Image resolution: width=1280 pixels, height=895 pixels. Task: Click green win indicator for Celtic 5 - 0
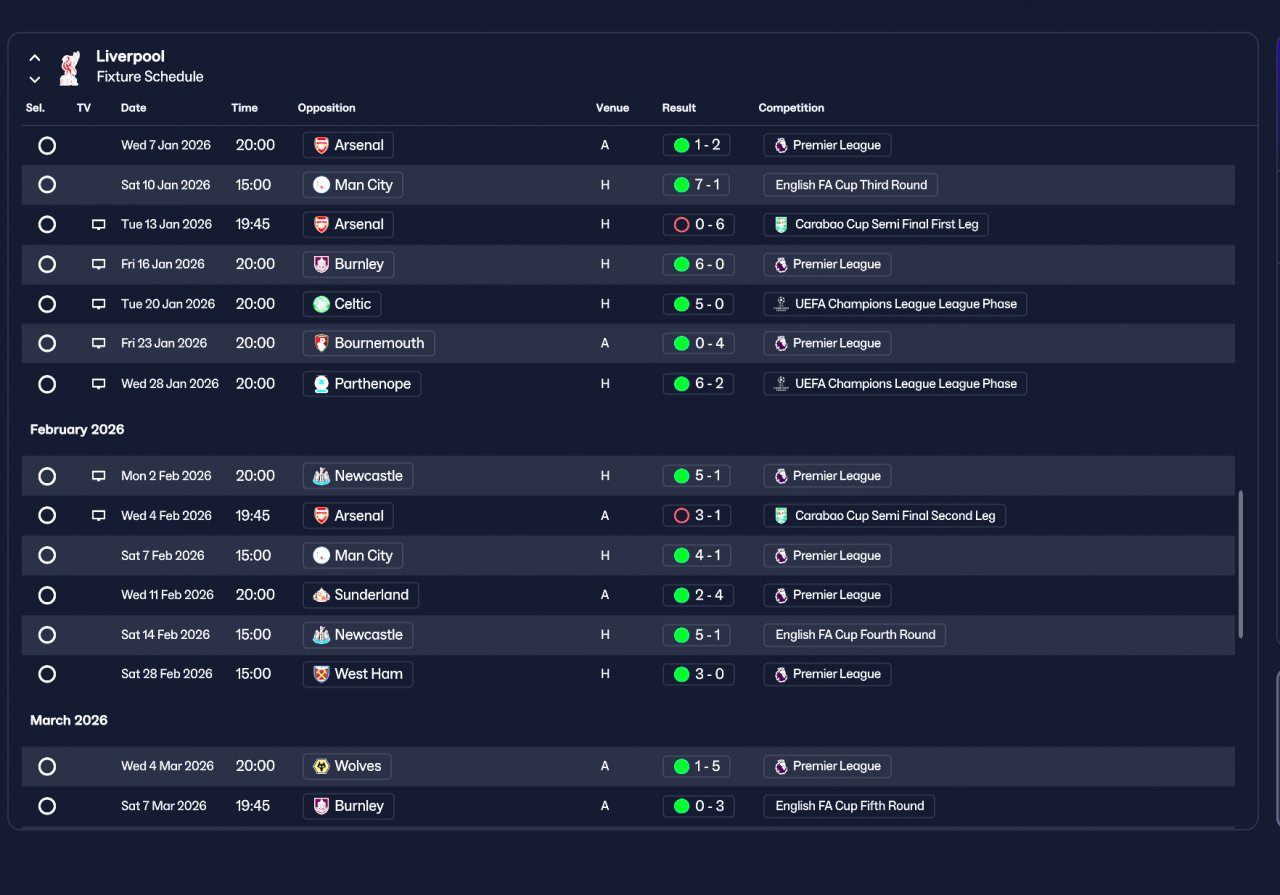[682, 304]
